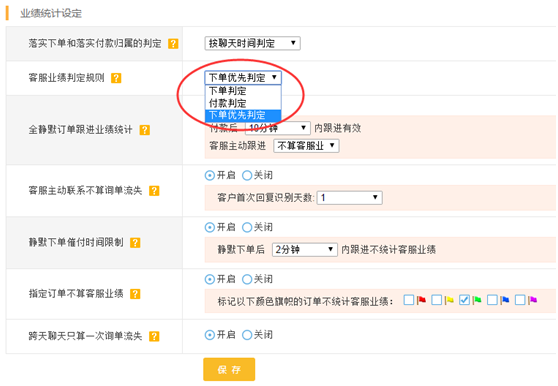
Task: Open help icon beside 客服主动联系不算询单流失
Action: click(x=154, y=191)
